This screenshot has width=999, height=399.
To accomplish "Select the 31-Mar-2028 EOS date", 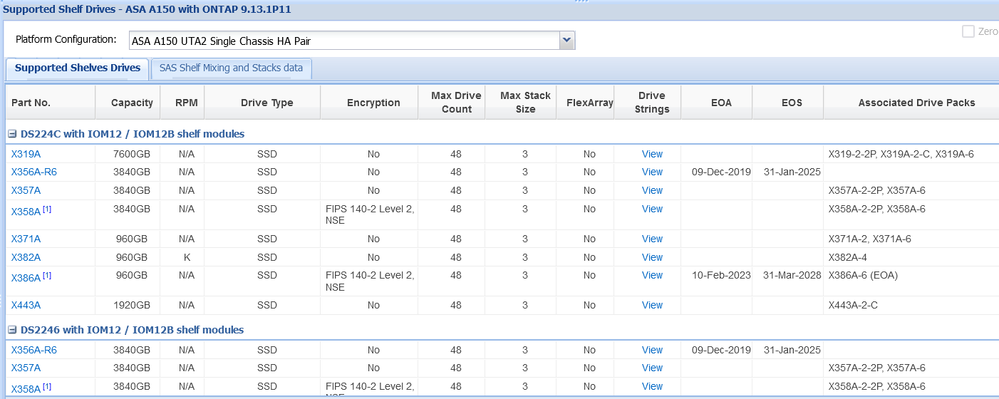I will tap(793, 275).
